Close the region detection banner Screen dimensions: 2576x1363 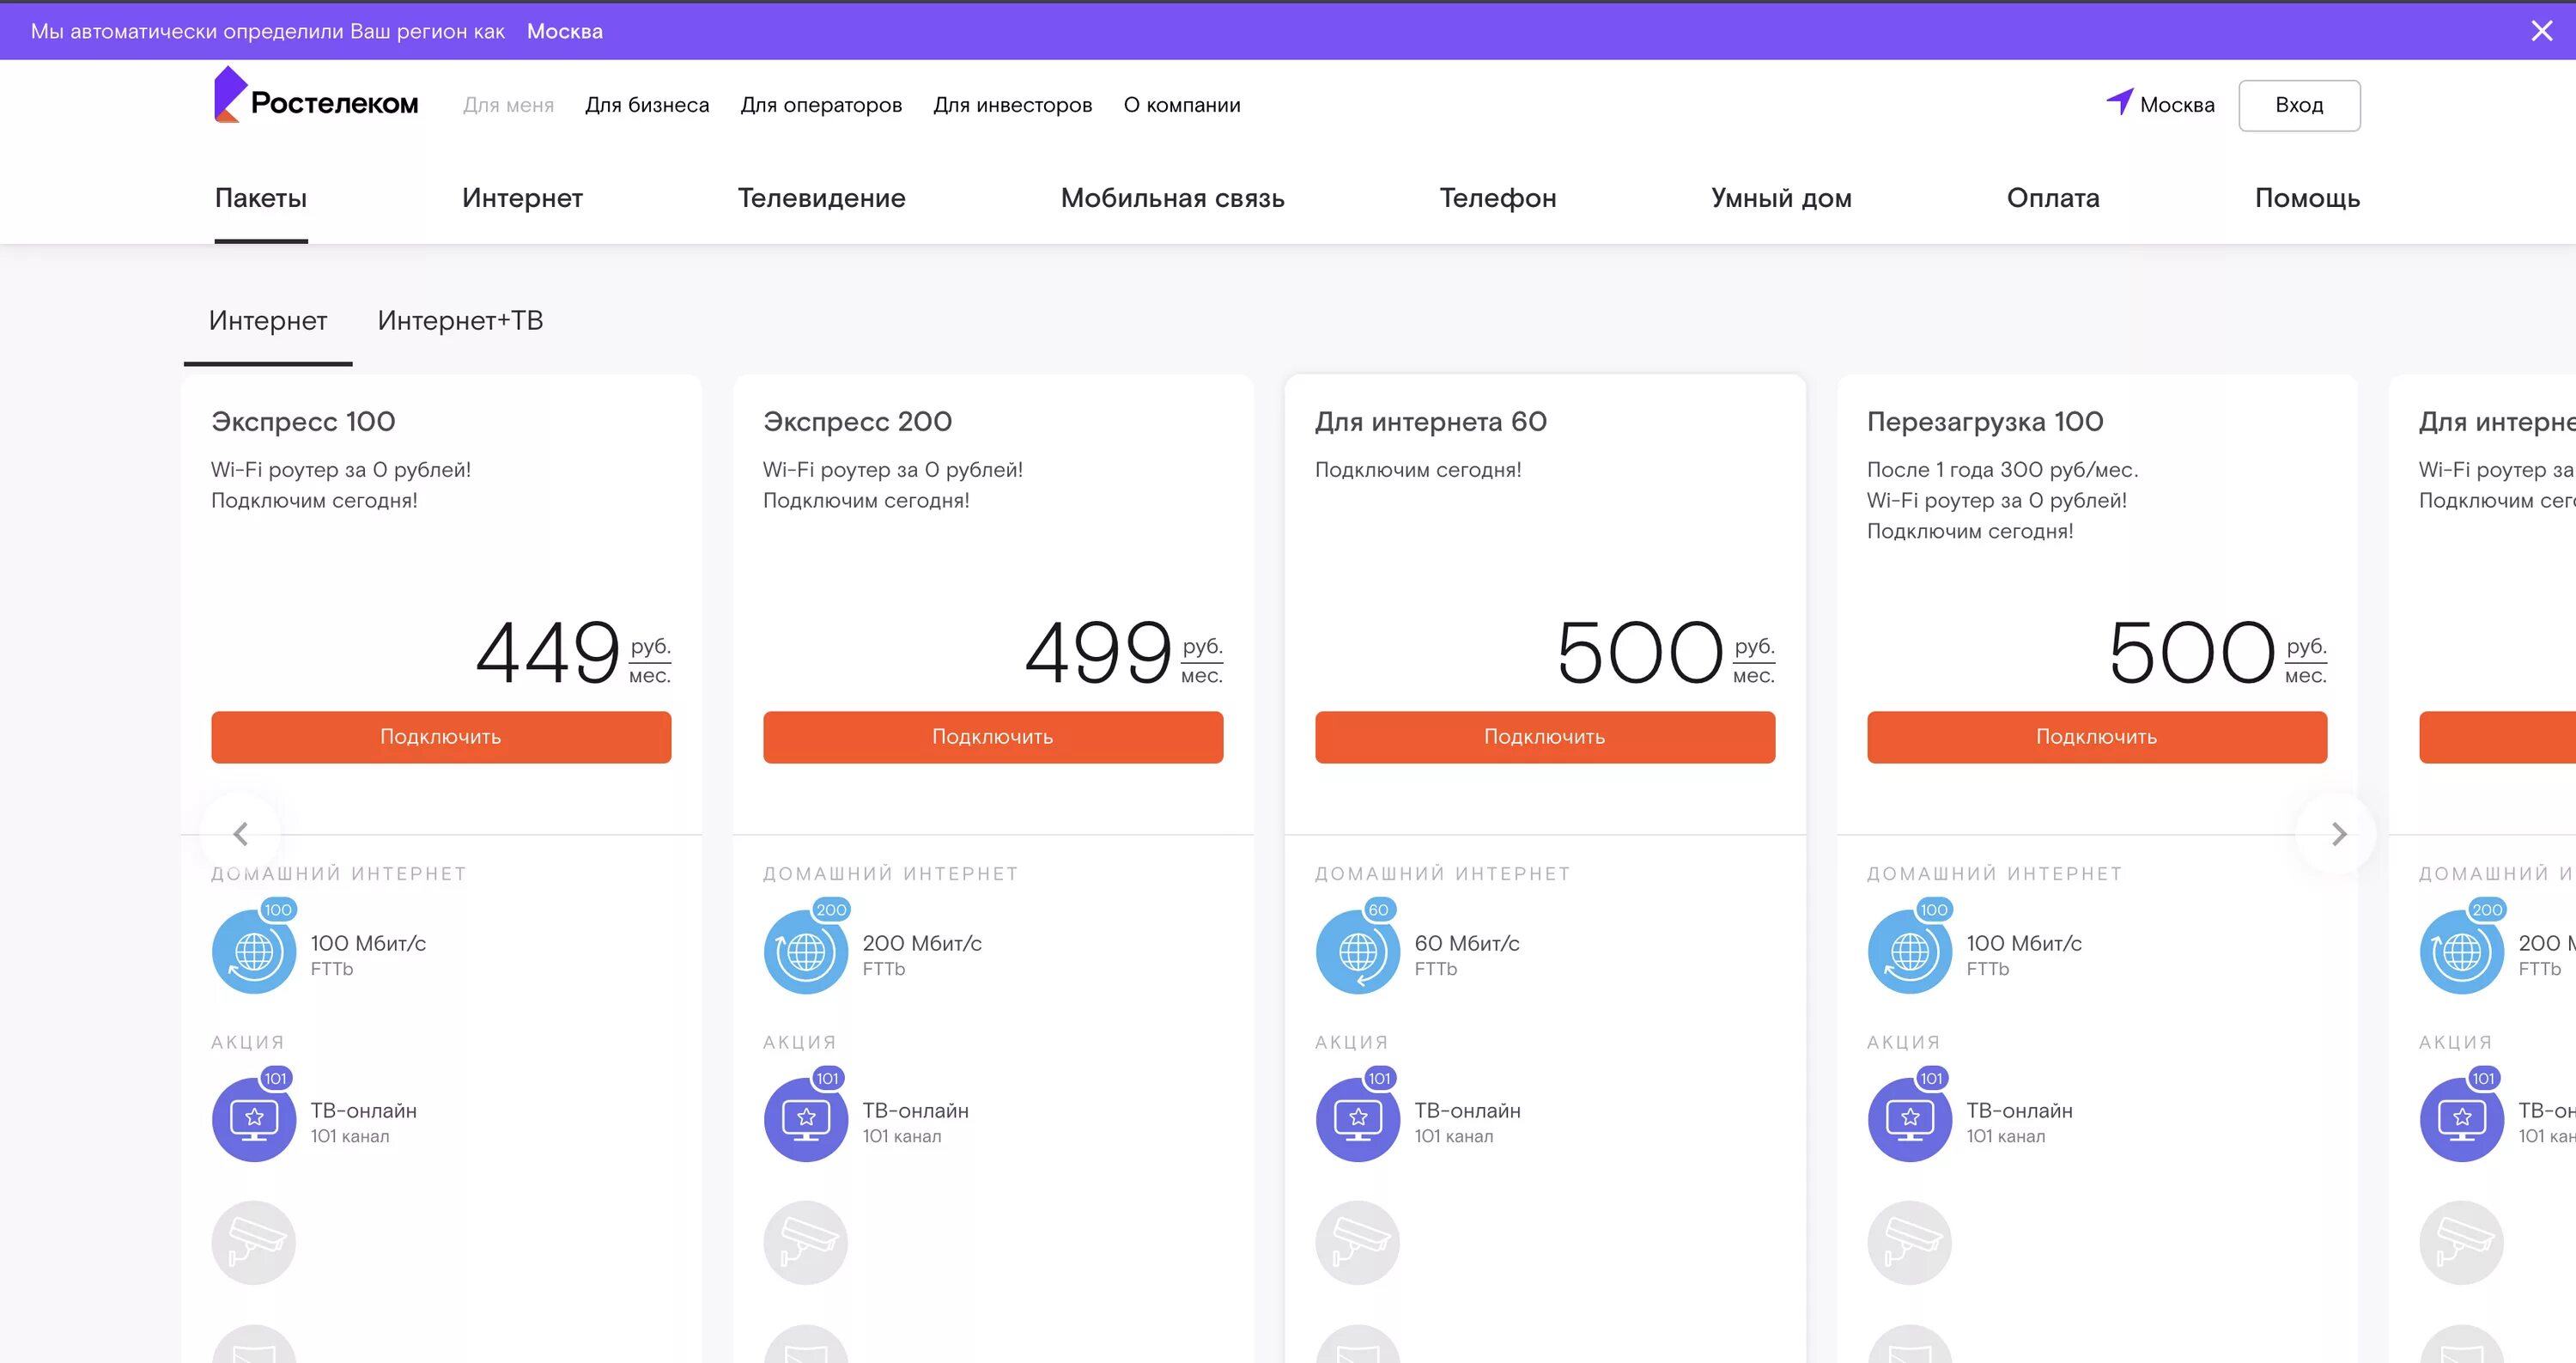pyautogui.click(x=2542, y=31)
